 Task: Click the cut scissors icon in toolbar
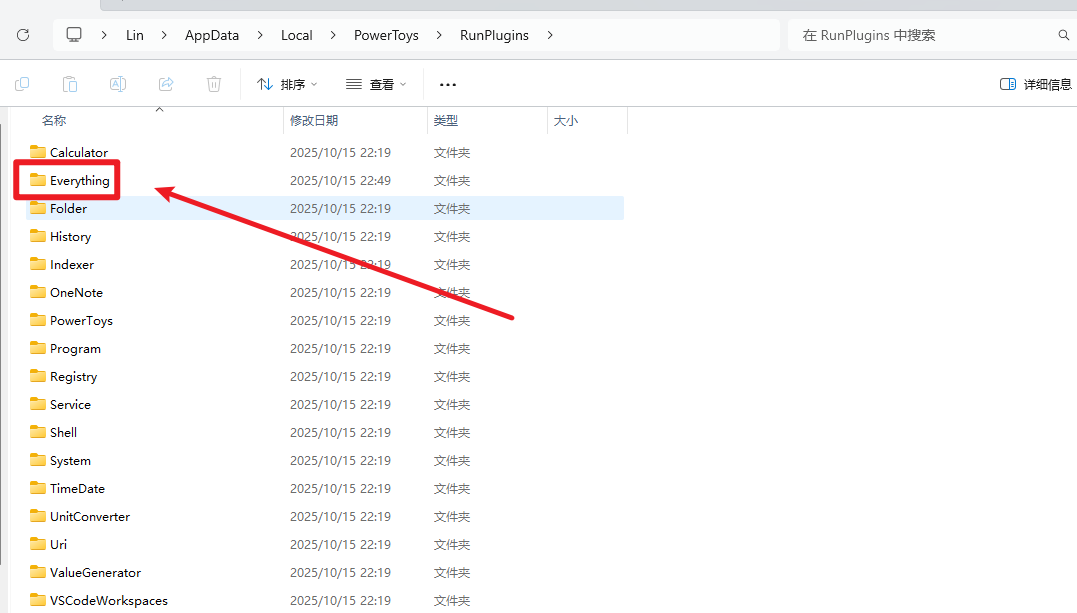[22, 84]
